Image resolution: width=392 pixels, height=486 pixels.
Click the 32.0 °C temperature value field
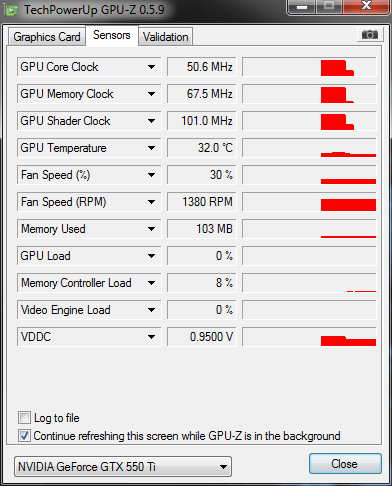point(201,148)
